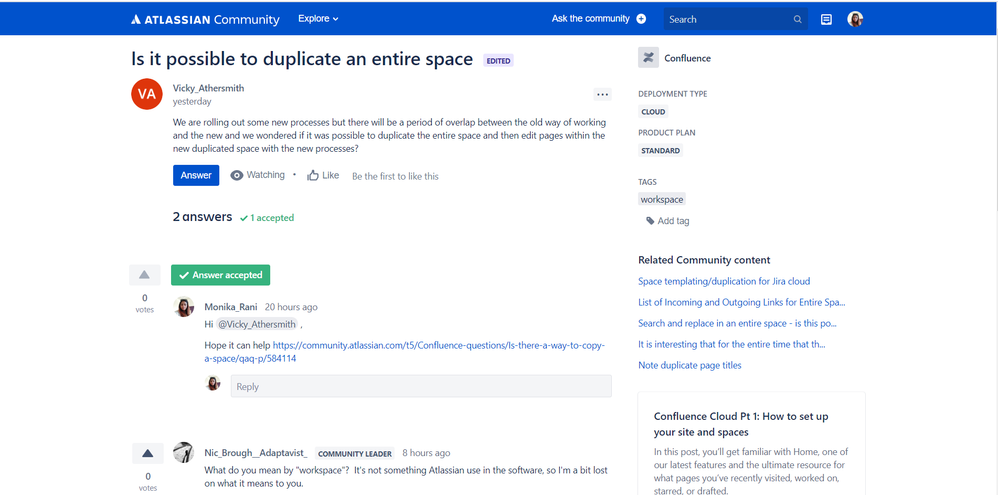Open the three-dot options menu for the question

602,94
